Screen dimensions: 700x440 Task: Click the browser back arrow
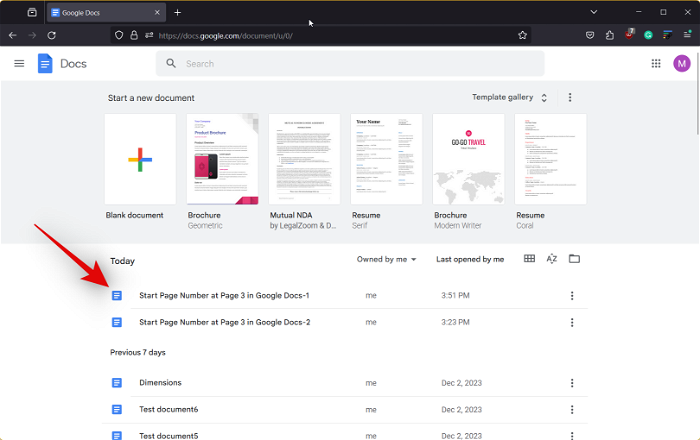(x=12, y=35)
